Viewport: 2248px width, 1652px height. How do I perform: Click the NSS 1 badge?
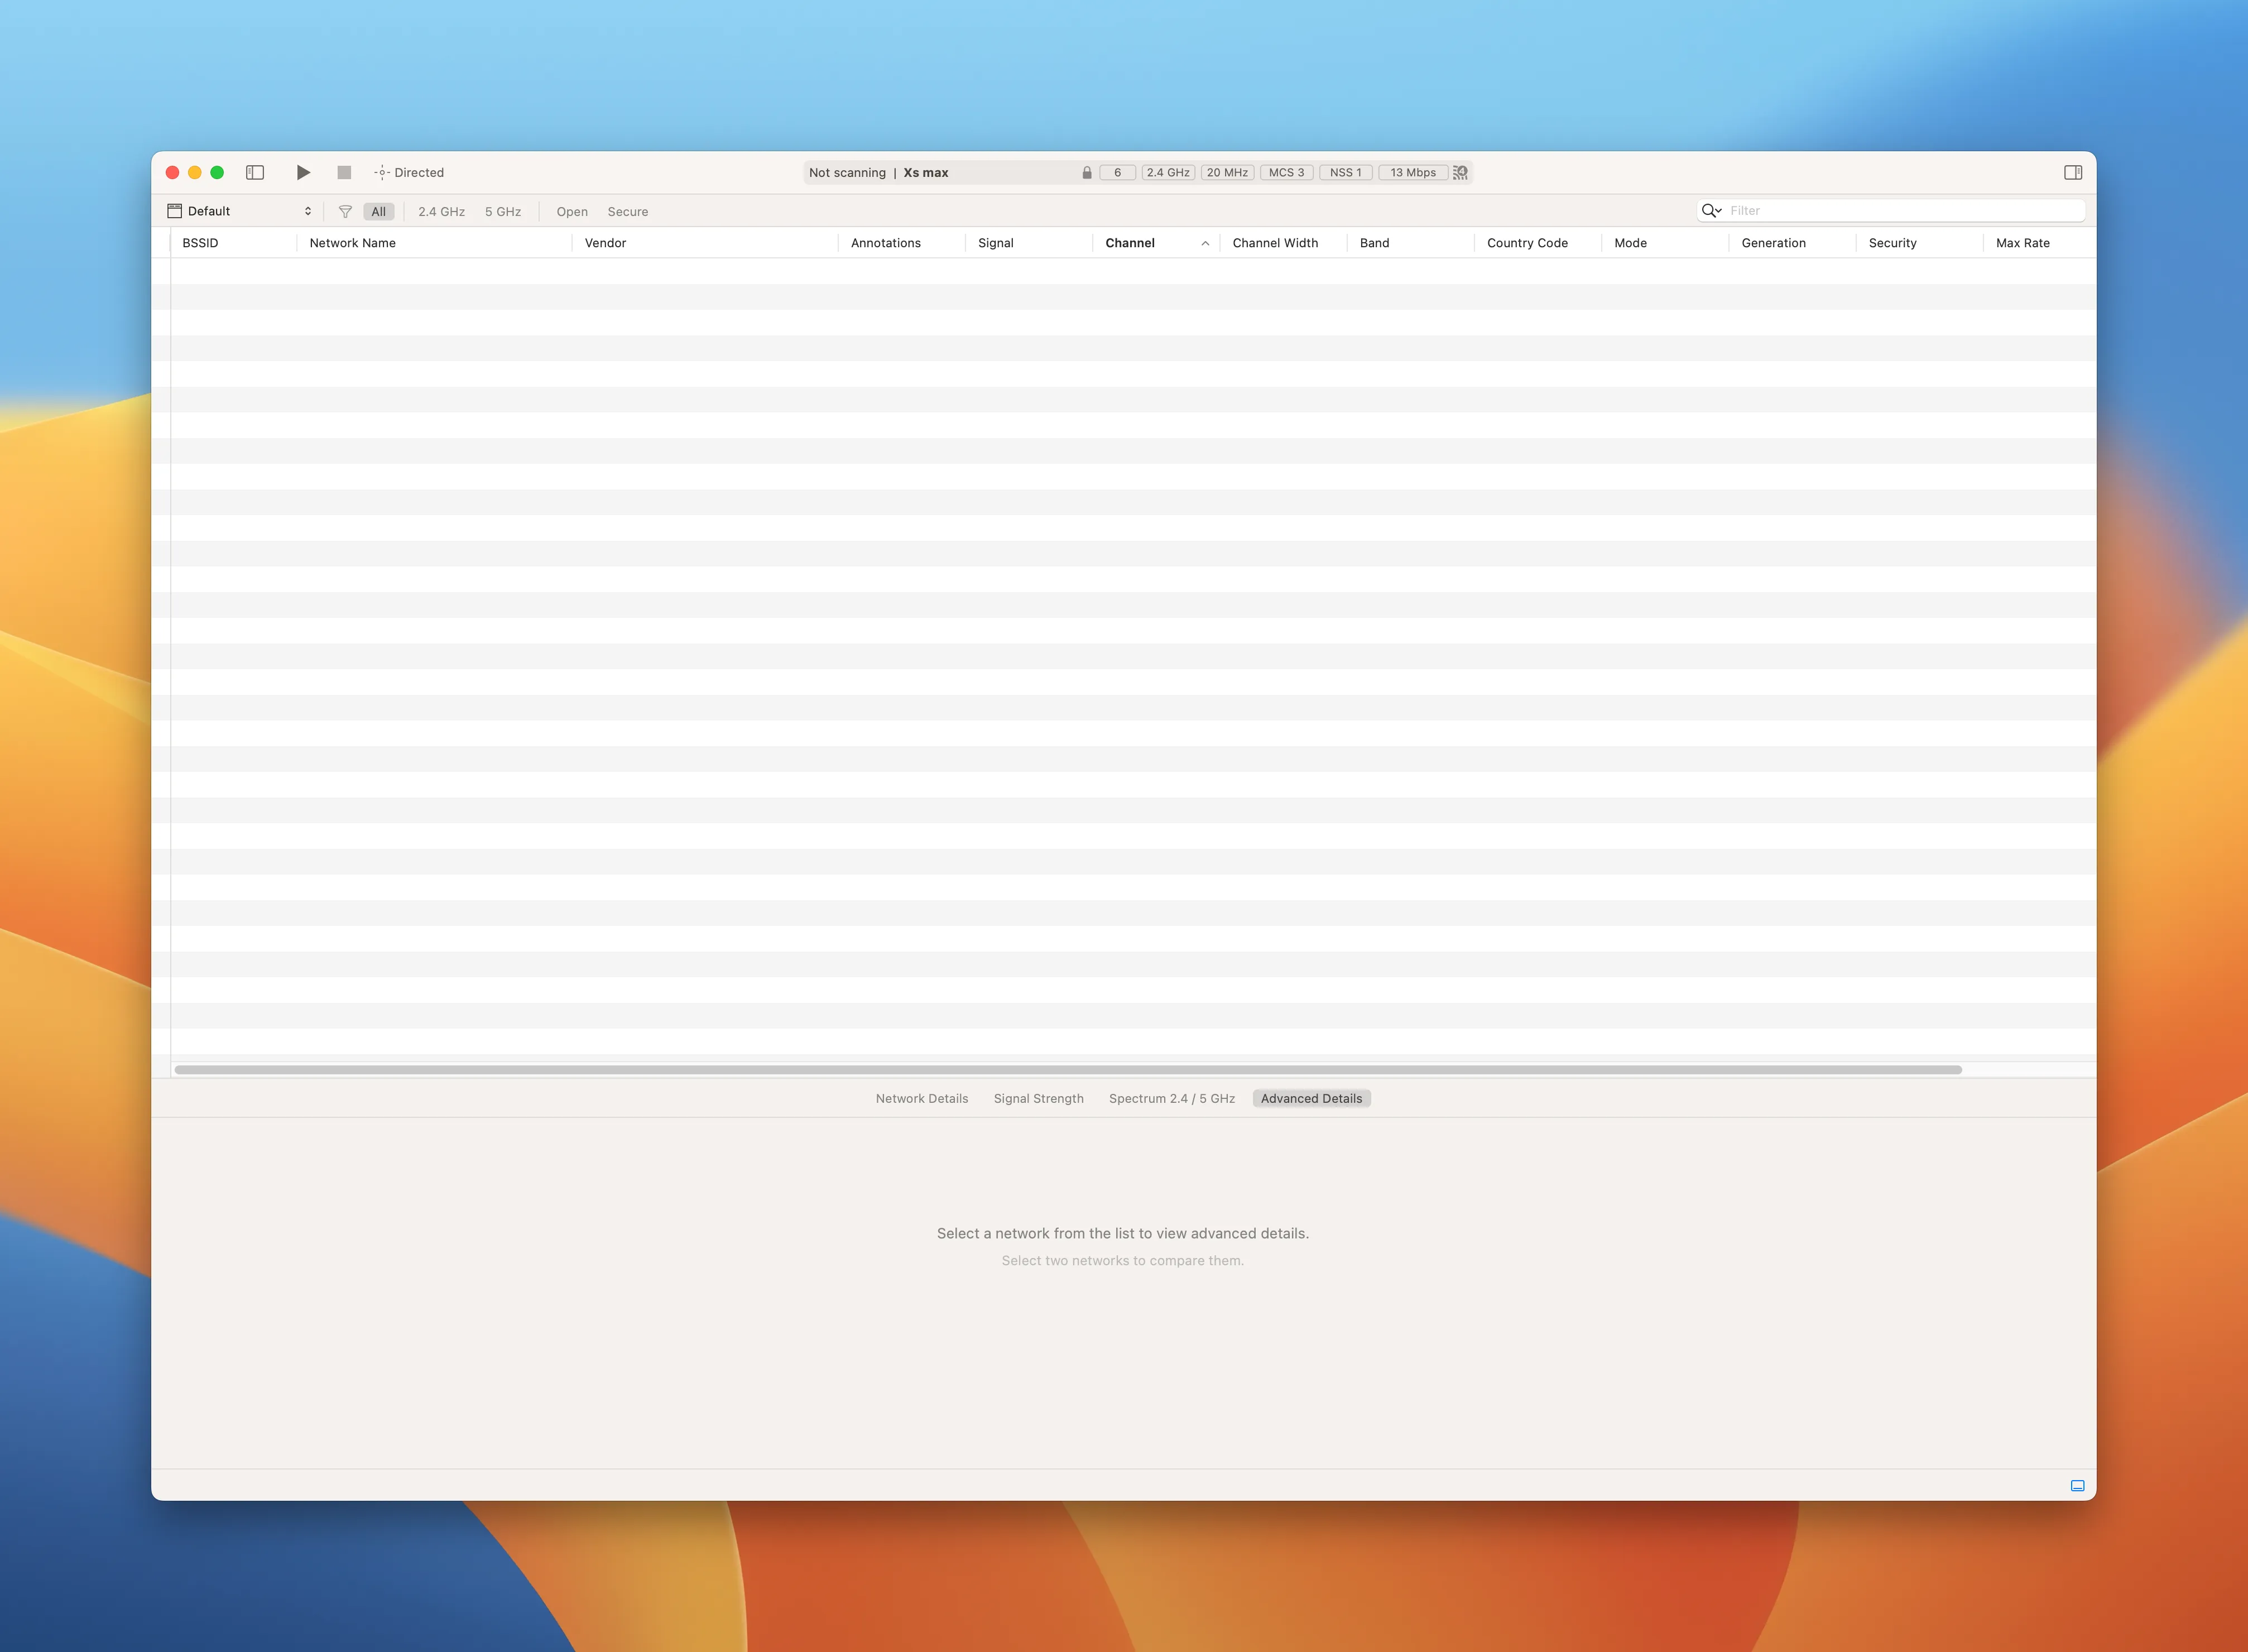(1345, 172)
